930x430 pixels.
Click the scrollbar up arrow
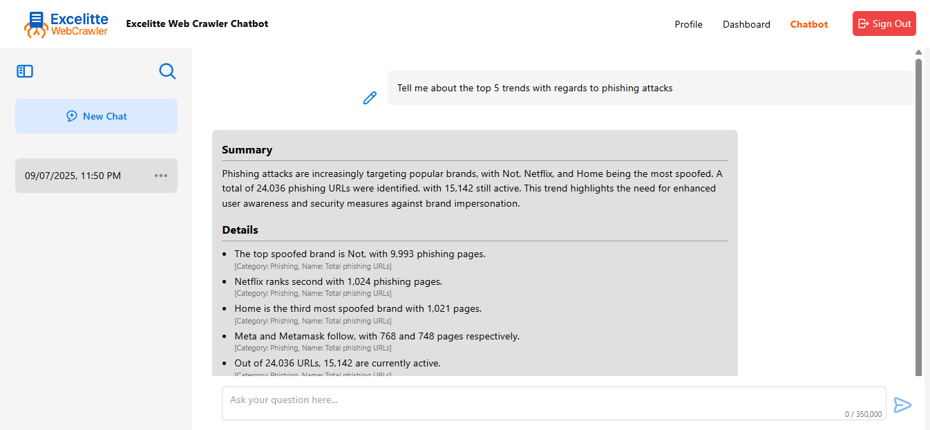[918, 52]
